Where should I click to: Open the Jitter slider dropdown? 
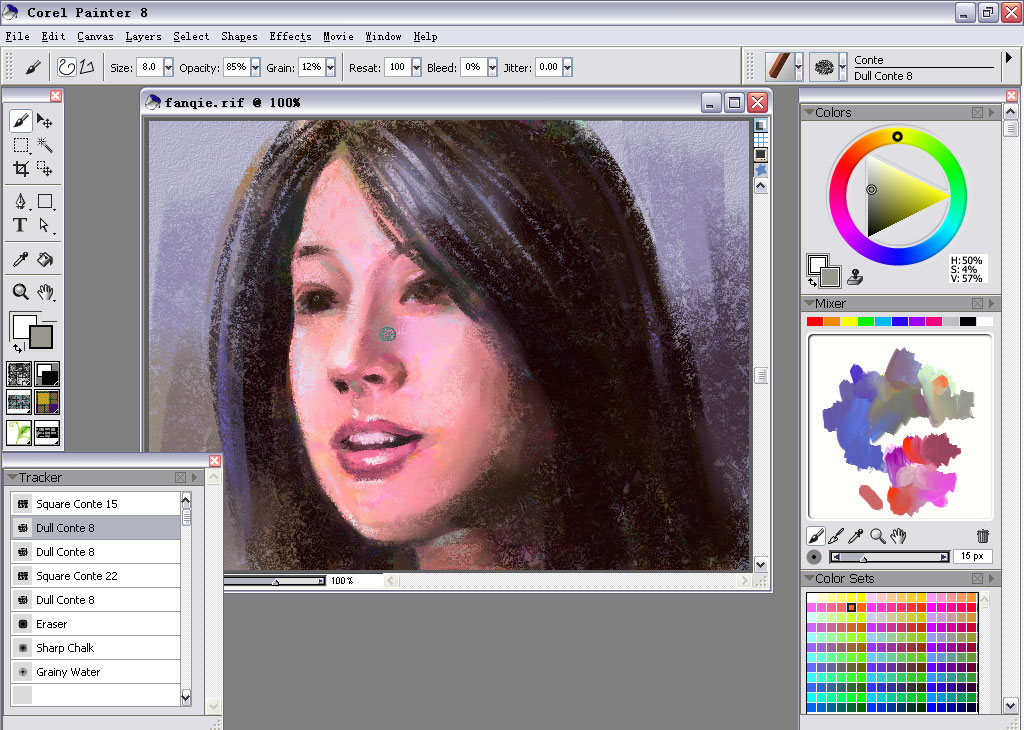(568, 67)
